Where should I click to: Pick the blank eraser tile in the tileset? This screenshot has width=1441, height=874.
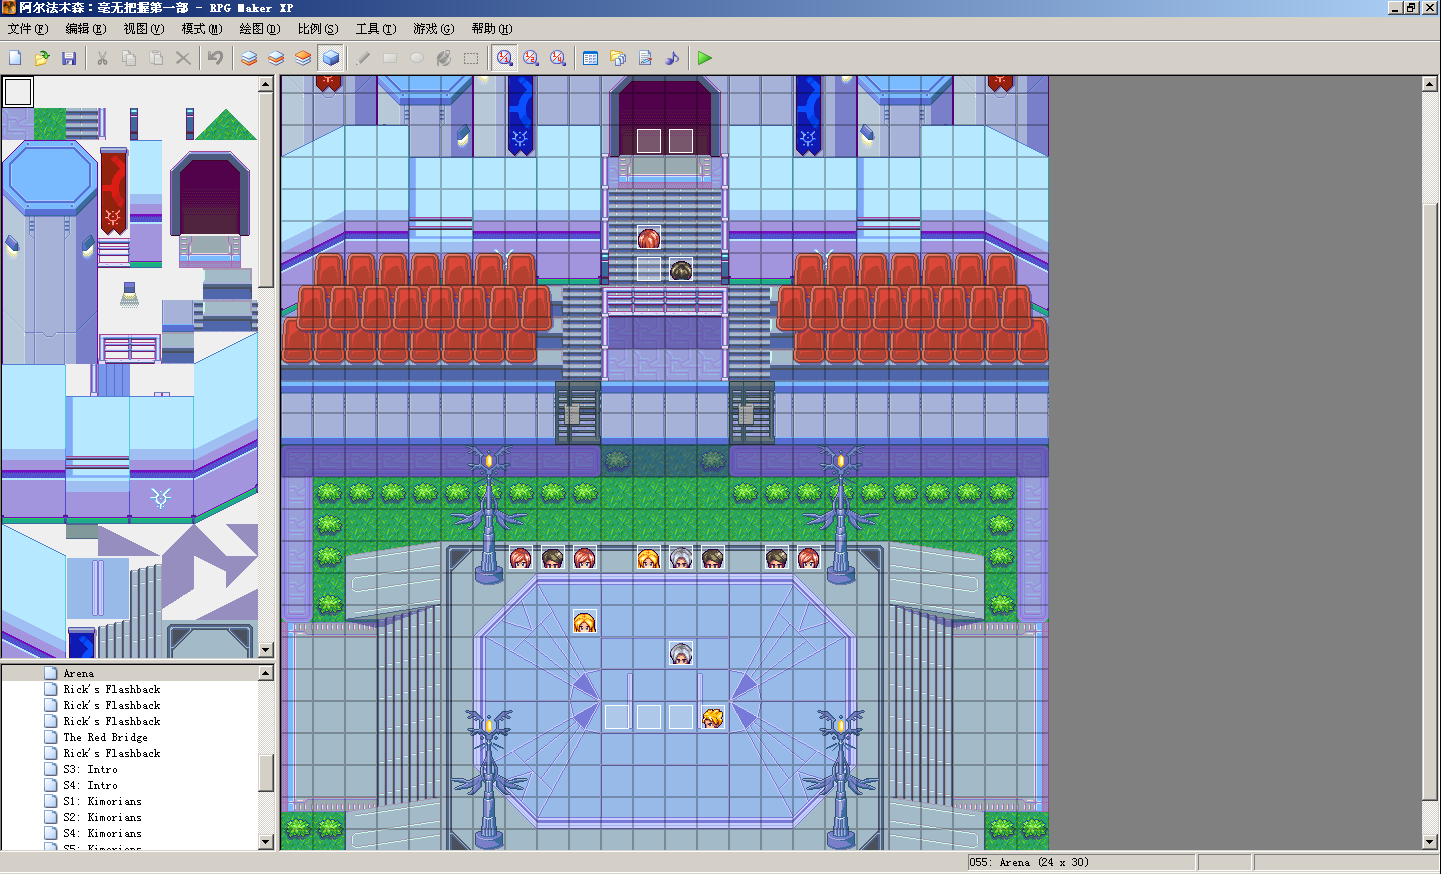tap(18, 92)
